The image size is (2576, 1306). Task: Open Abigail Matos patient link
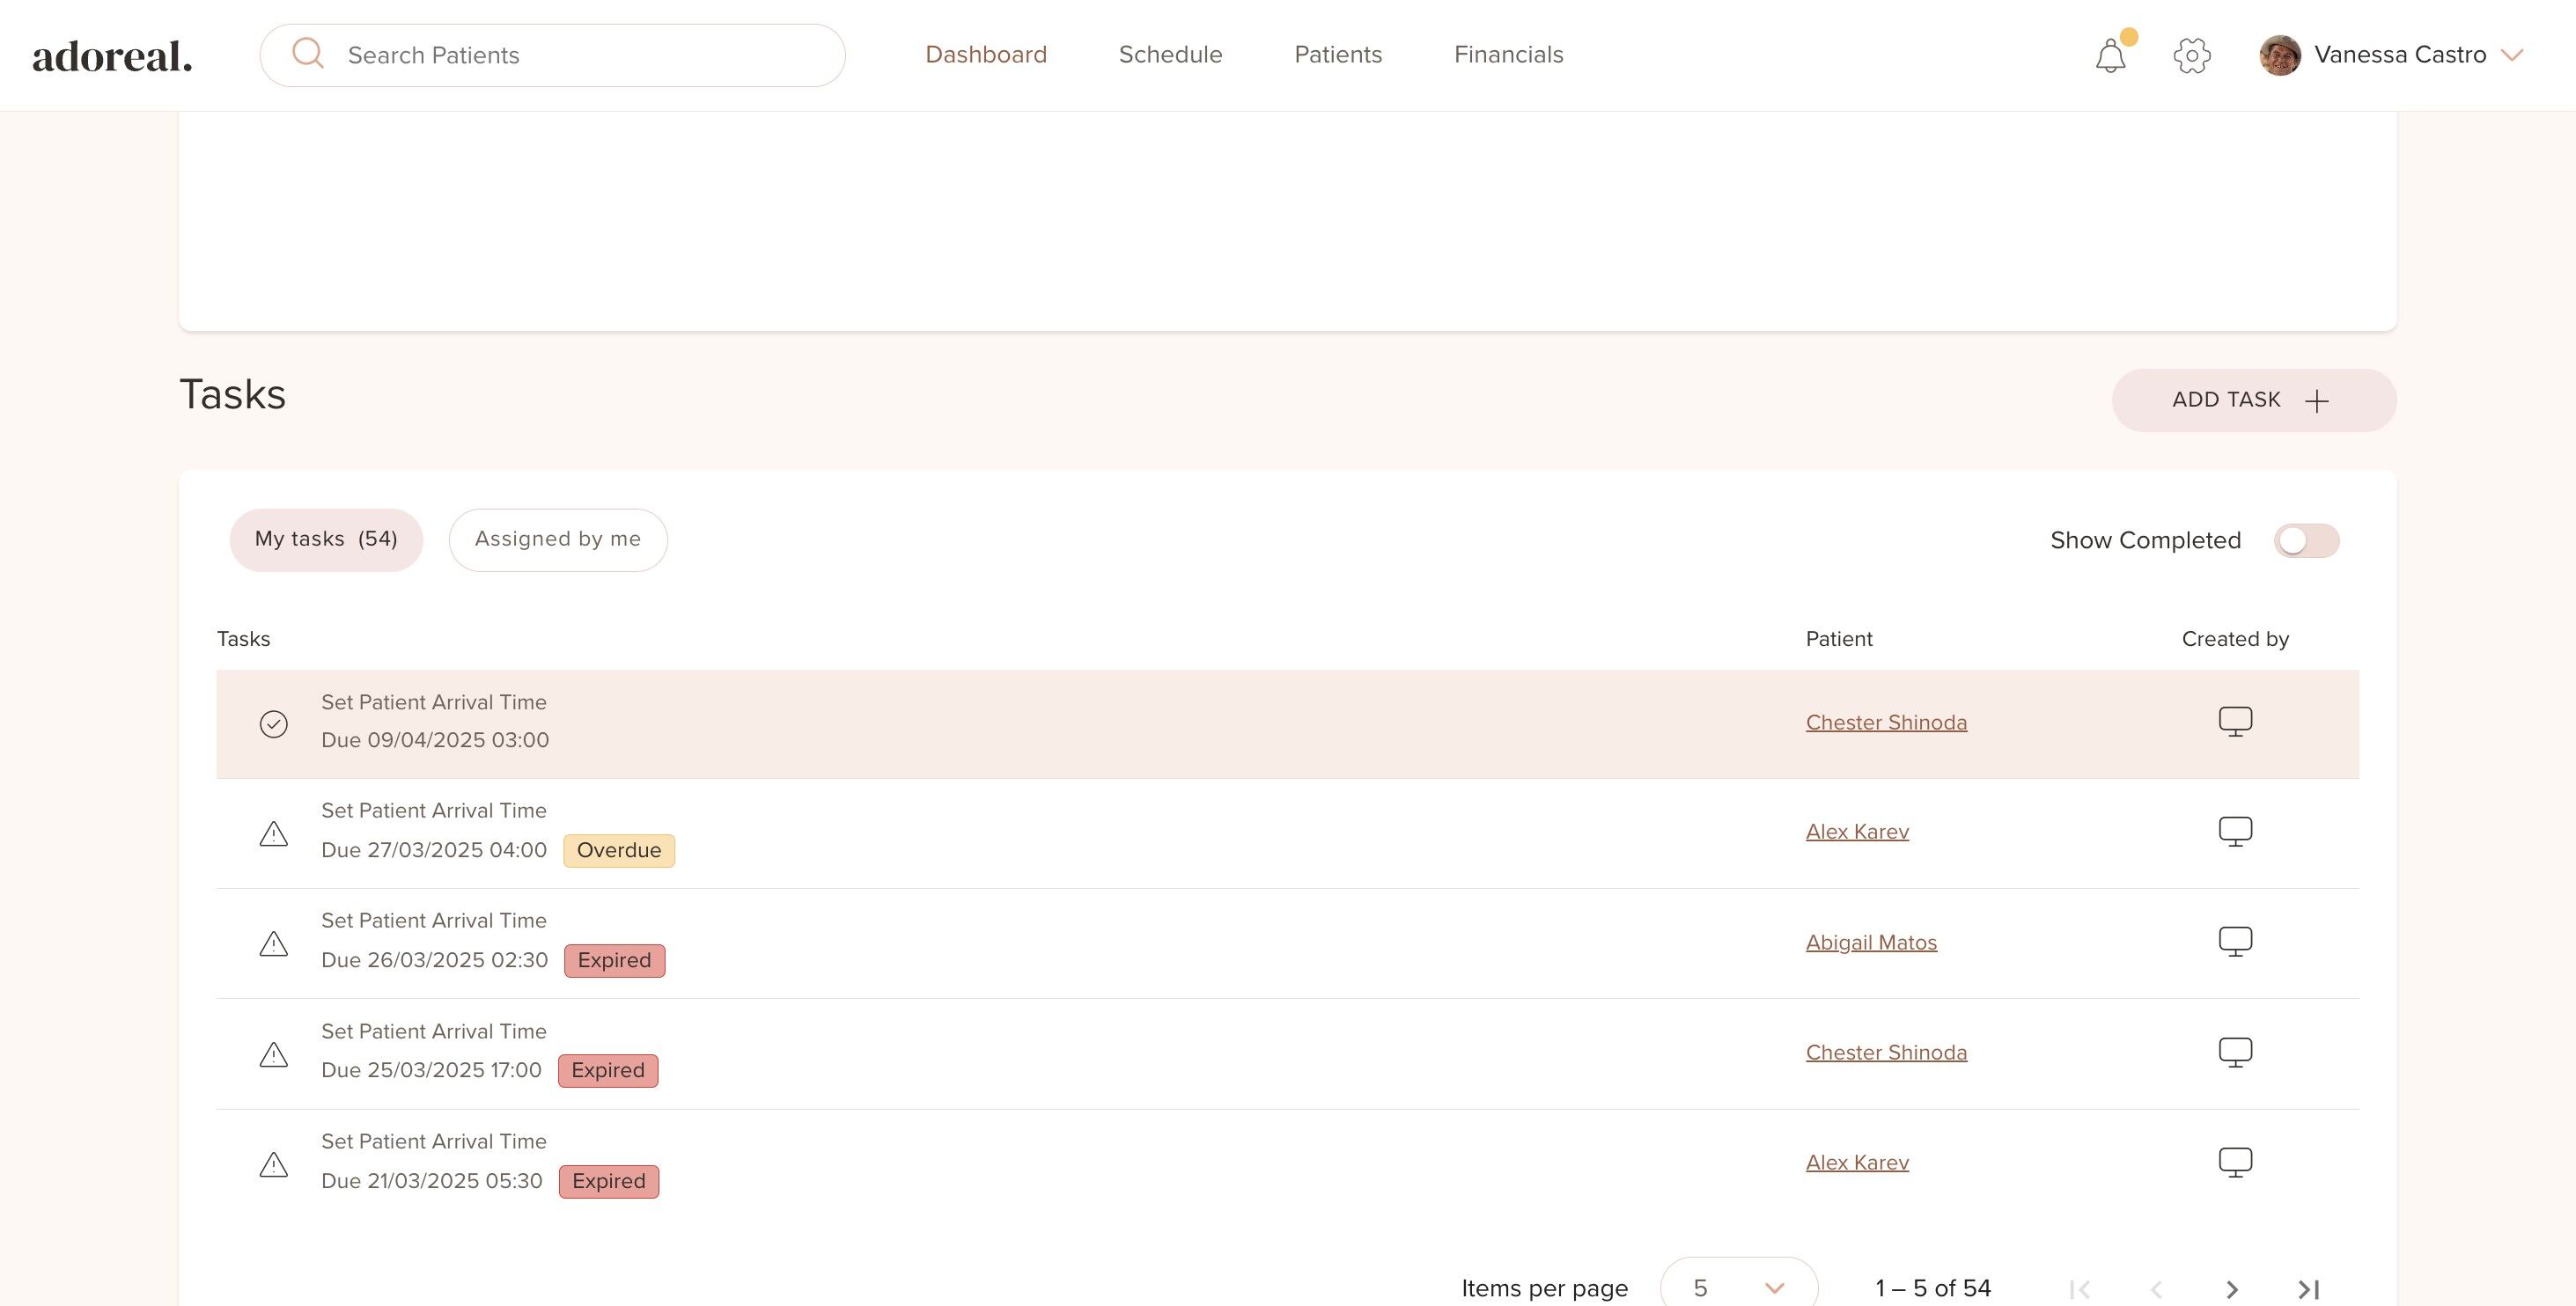pyautogui.click(x=1870, y=943)
